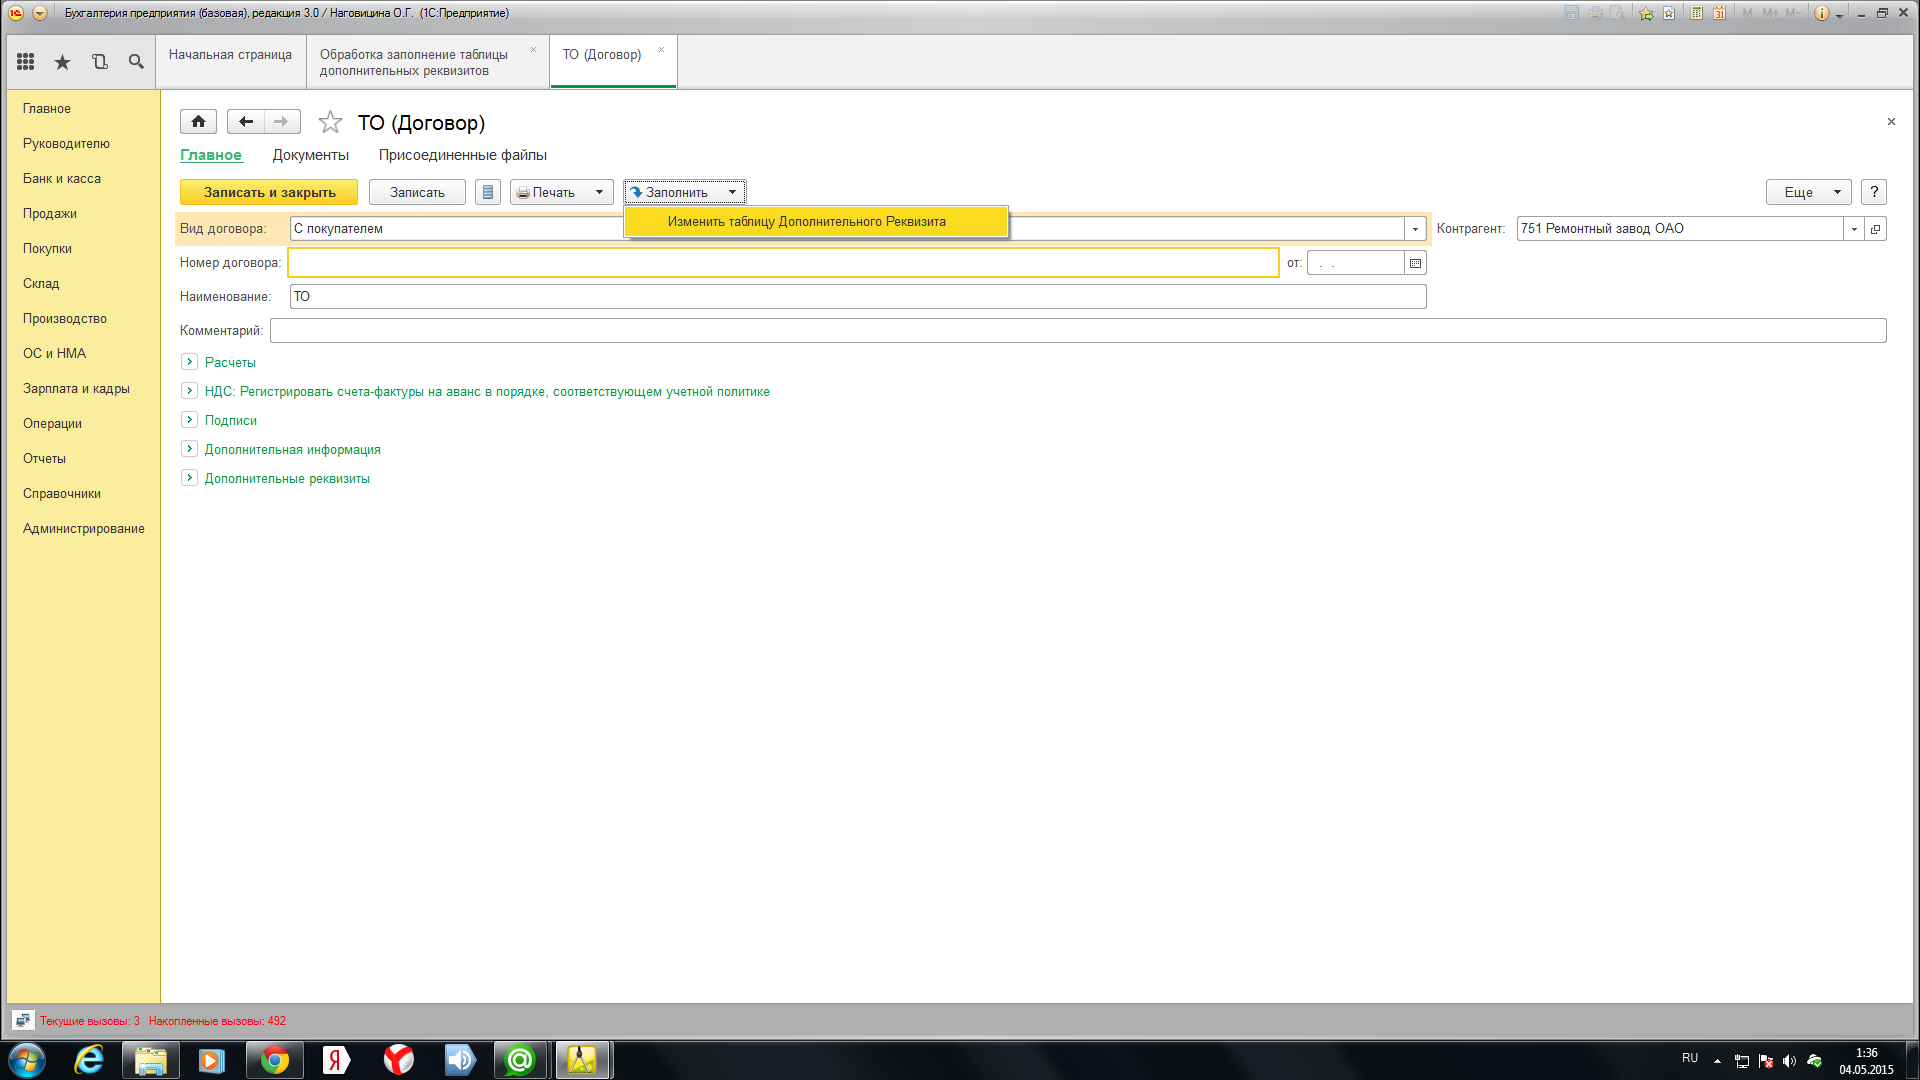Open the Контрагент record button

click(1876, 229)
